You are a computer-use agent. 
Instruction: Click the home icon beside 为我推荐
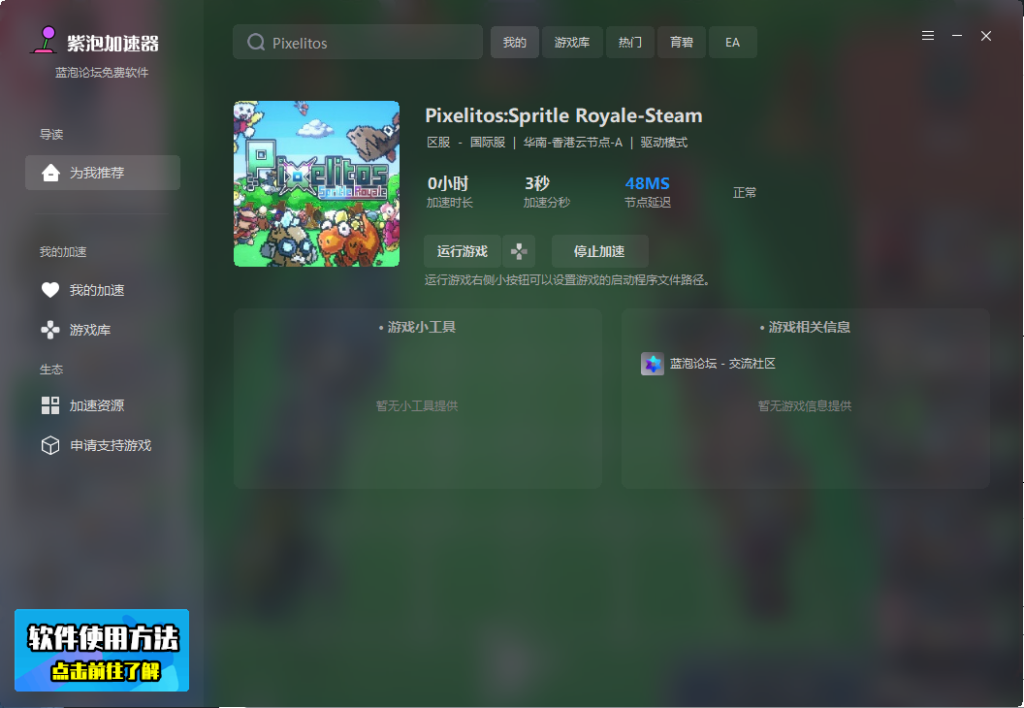[50, 172]
